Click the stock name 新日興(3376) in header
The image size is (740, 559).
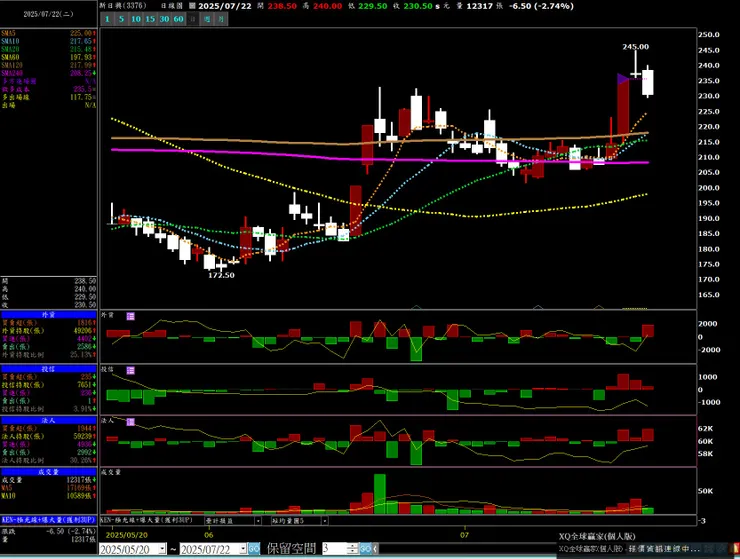pos(123,6)
